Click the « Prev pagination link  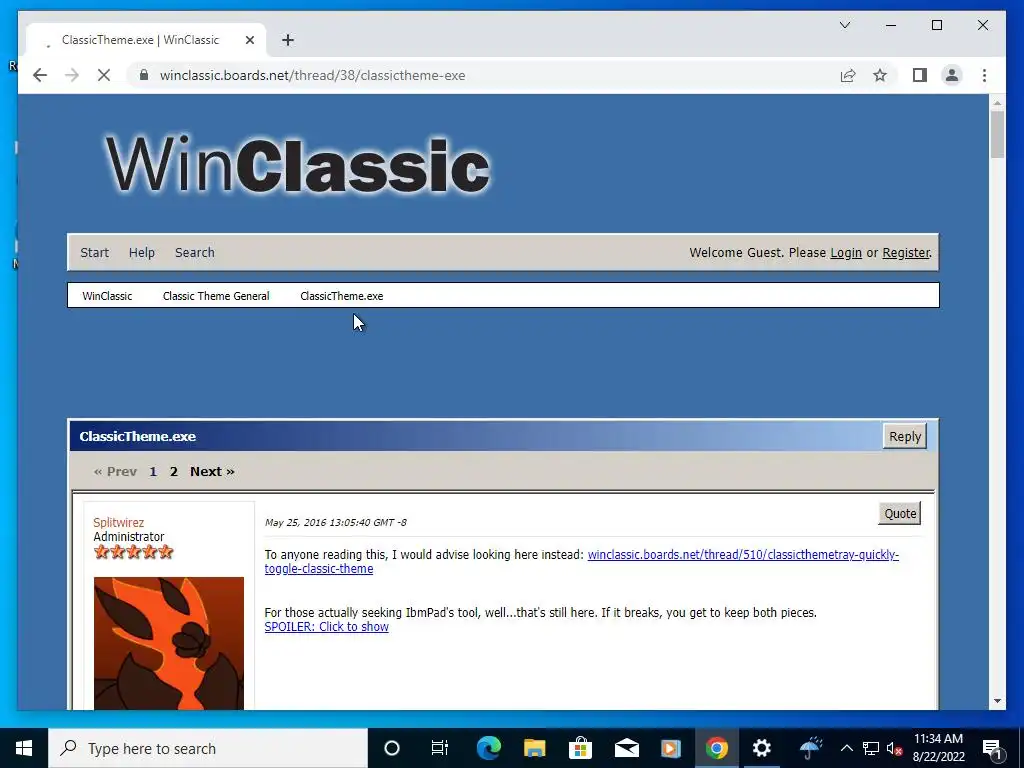(115, 472)
